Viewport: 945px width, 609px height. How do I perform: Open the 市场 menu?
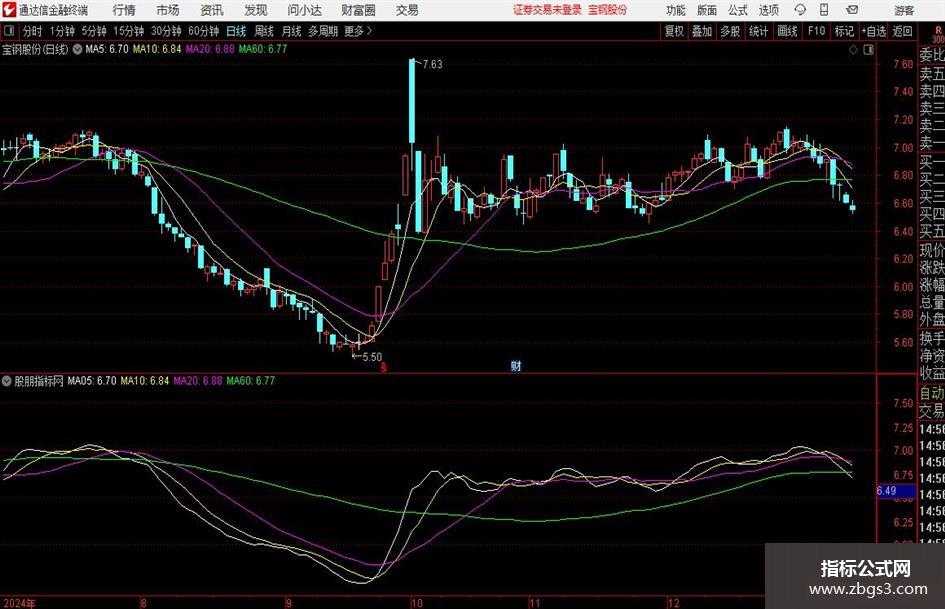tap(168, 10)
